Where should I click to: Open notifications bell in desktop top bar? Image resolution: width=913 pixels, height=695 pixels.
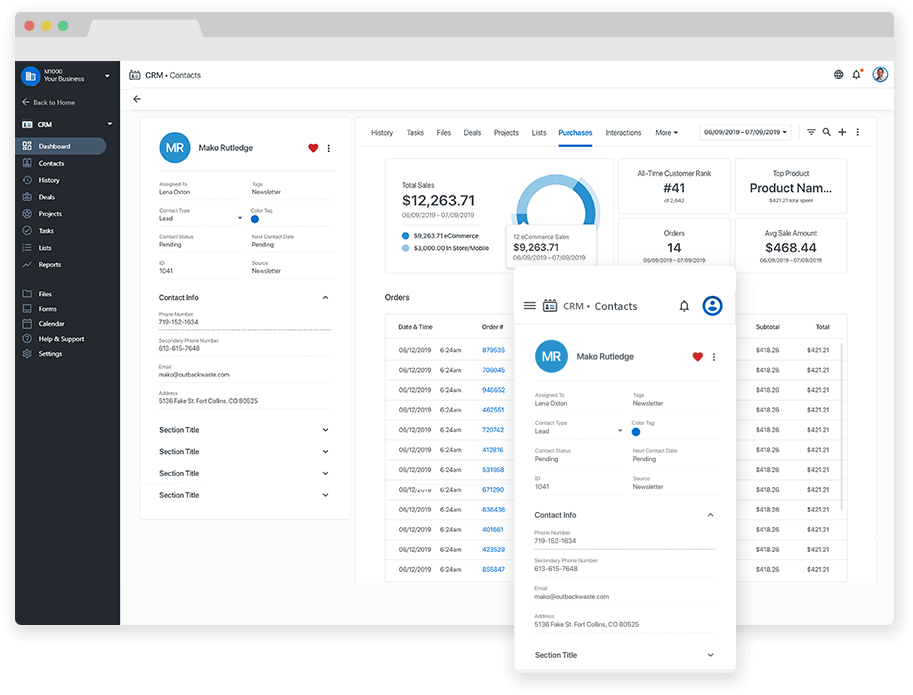click(x=857, y=75)
